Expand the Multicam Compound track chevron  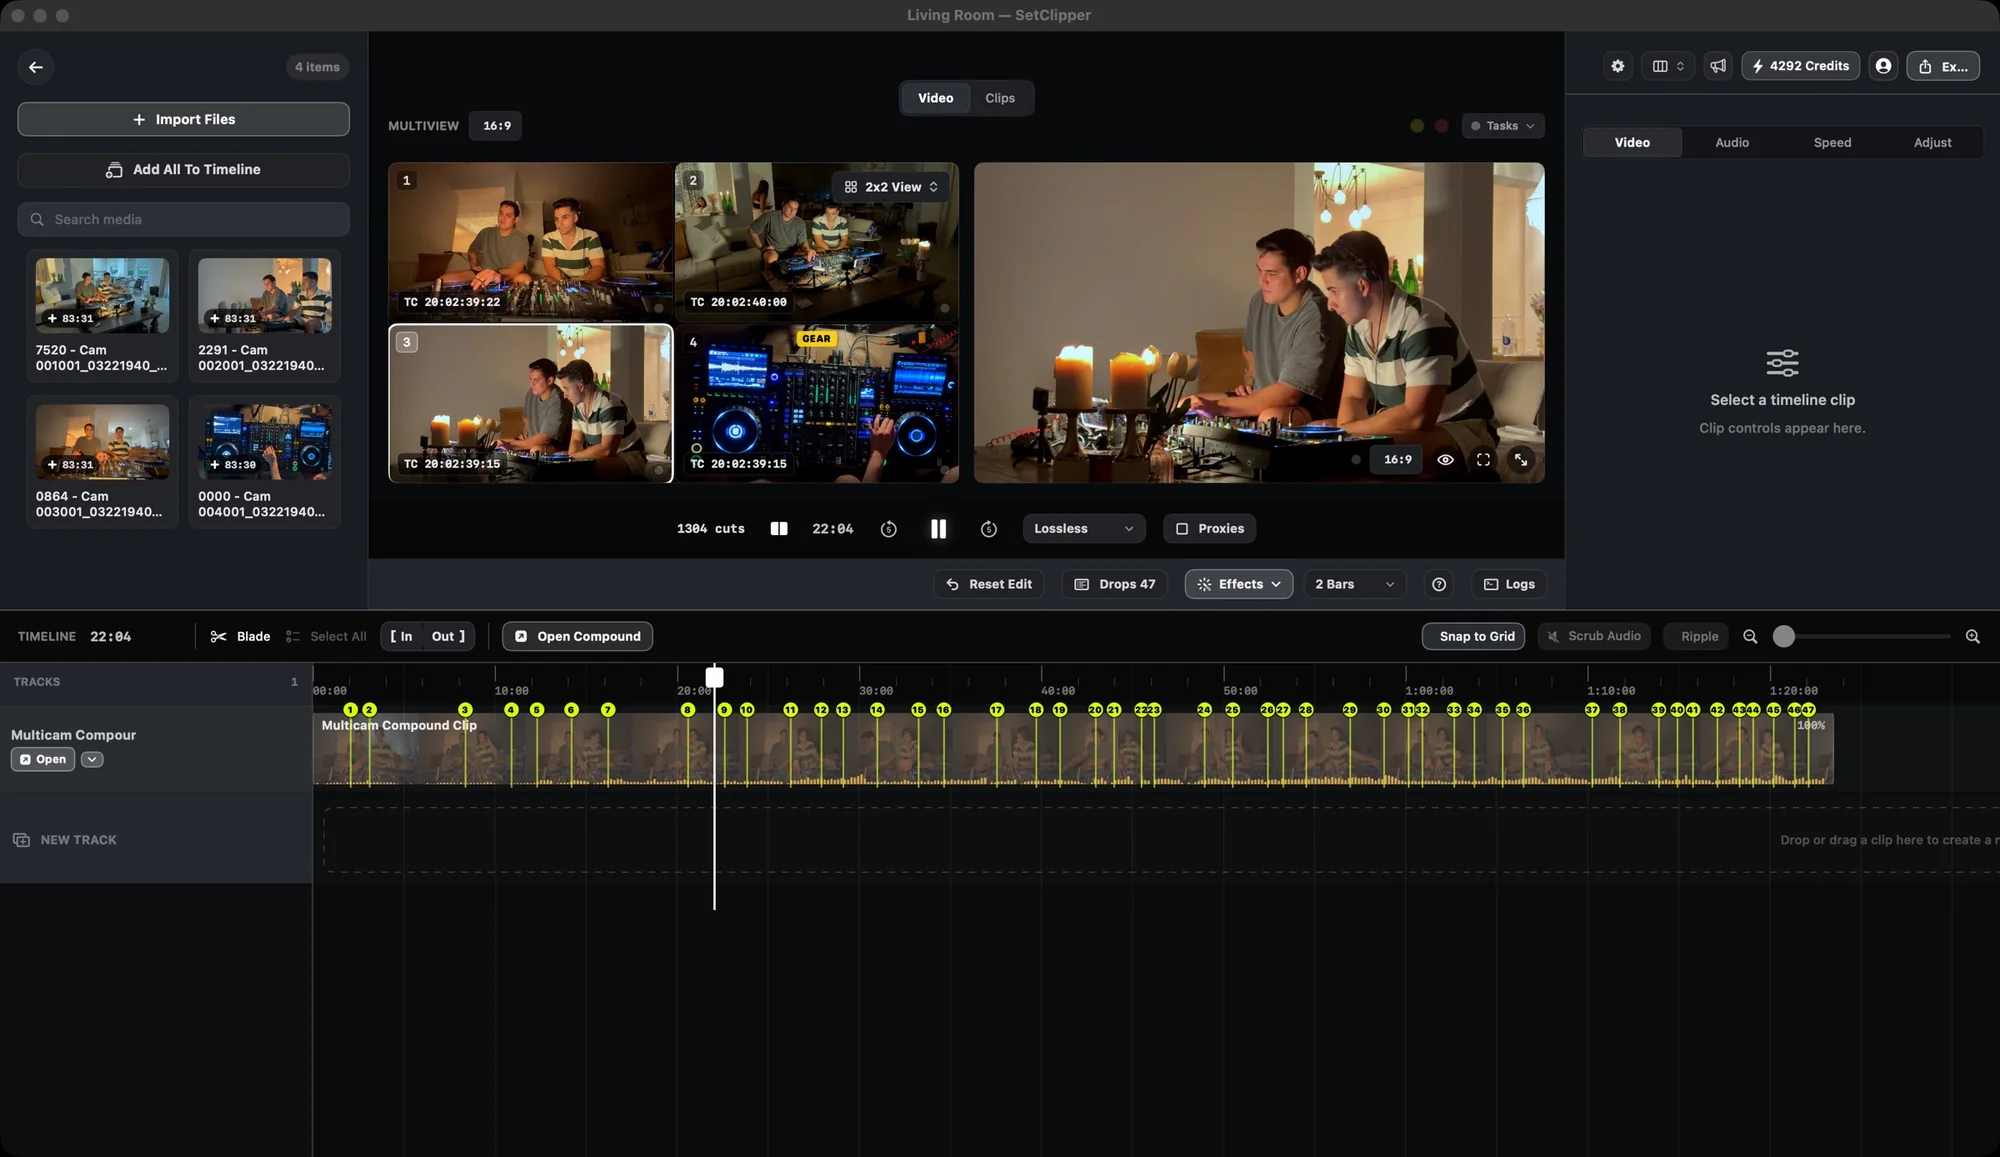92,760
